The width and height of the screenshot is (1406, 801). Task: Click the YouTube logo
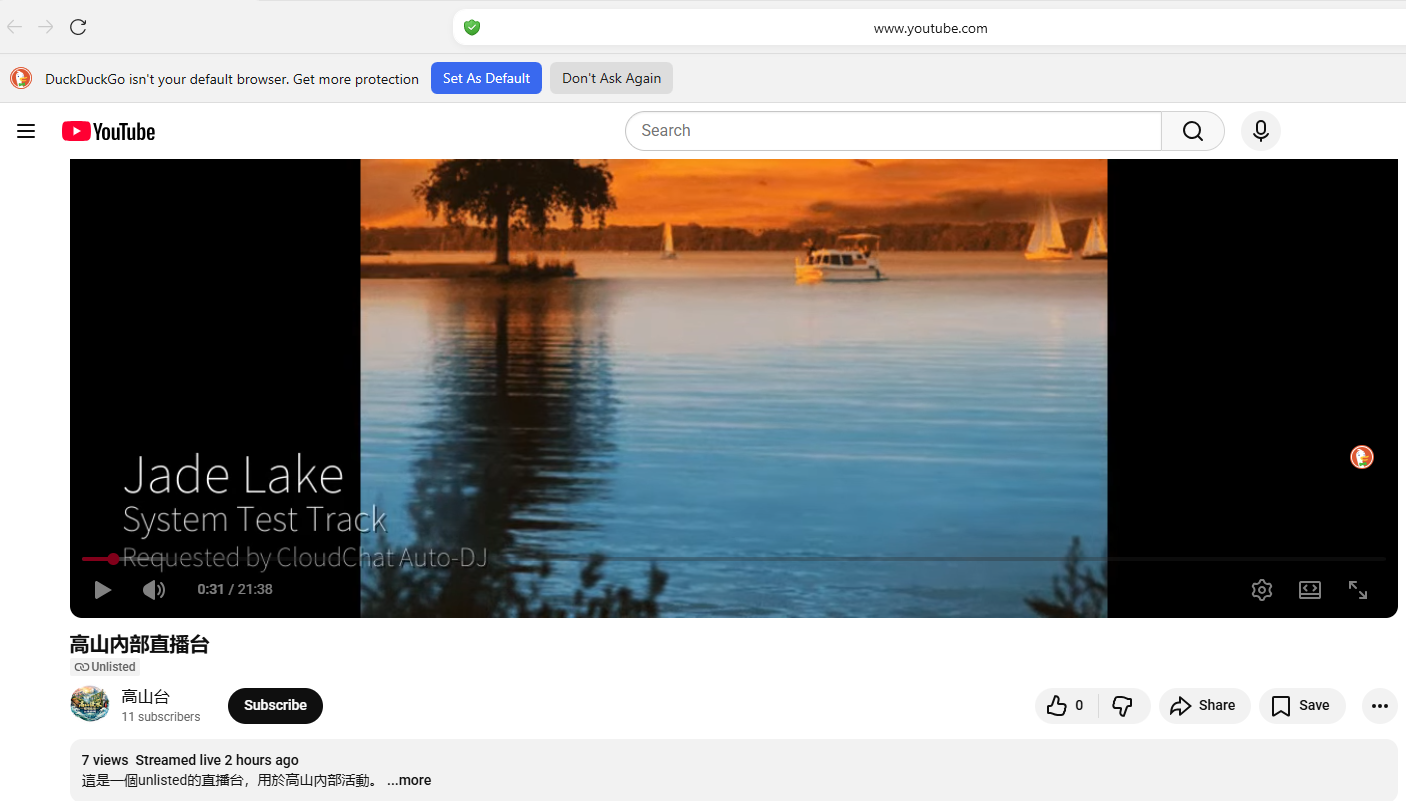pyautogui.click(x=109, y=131)
